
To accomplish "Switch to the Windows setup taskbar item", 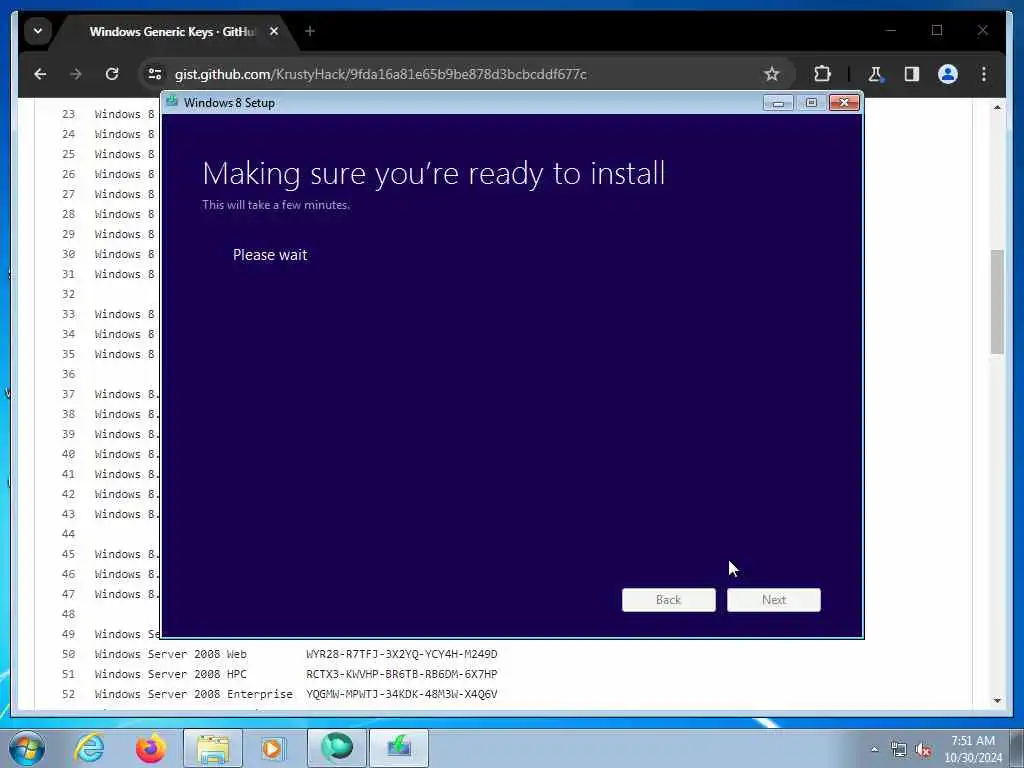I will pyautogui.click(x=398, y=748).
